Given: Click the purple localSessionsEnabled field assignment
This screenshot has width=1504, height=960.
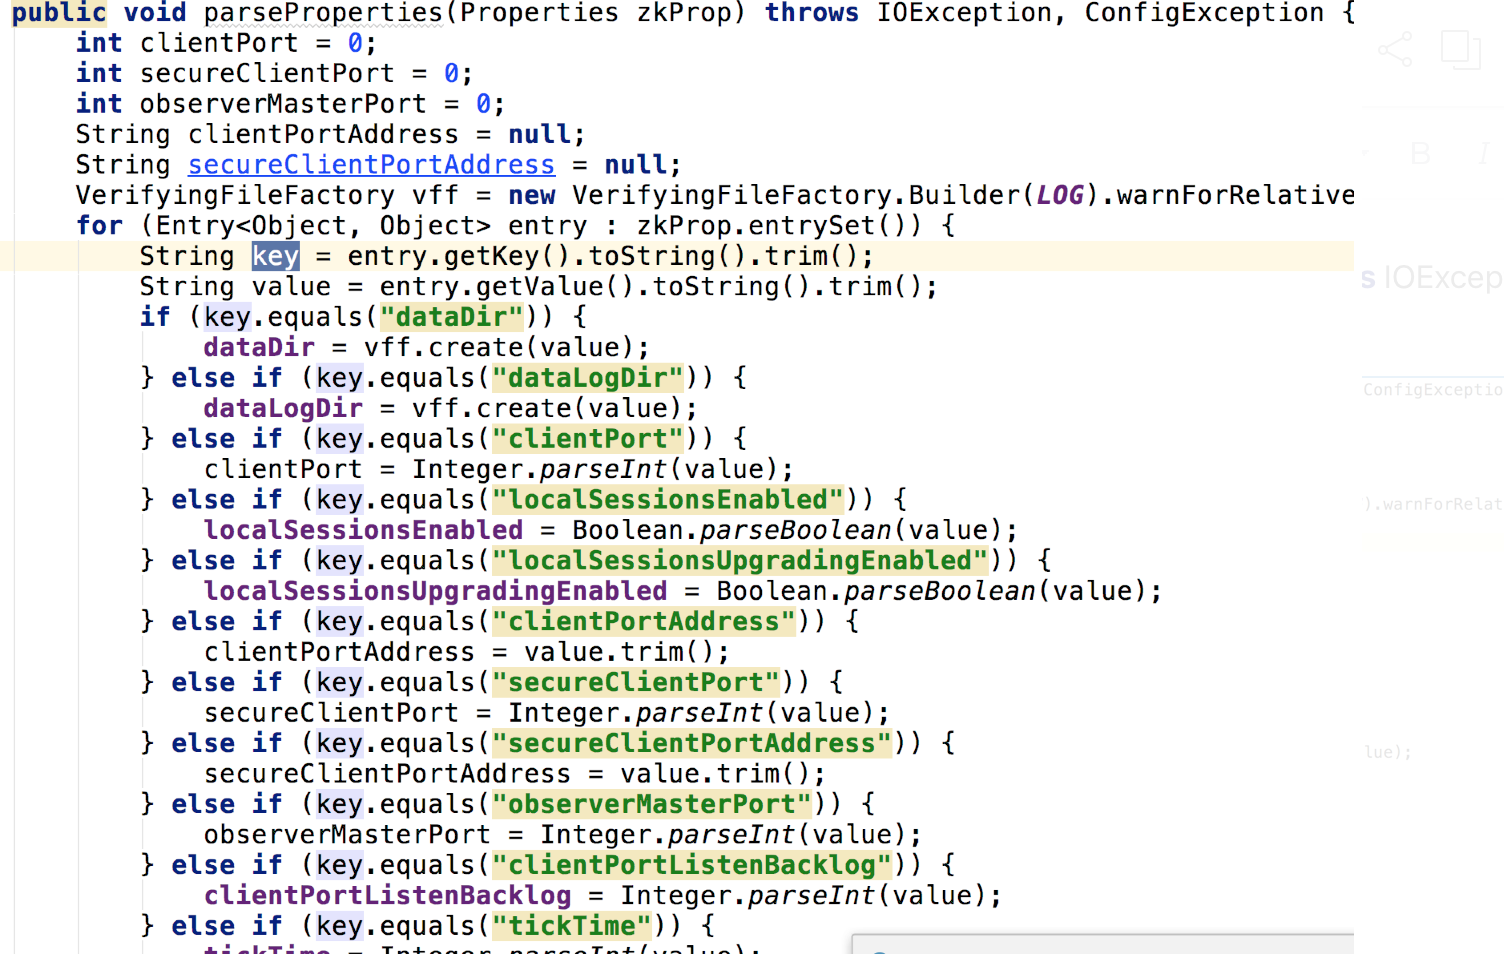Looking at the screenshot, I should pyautogui.click(x=364, y=531).
